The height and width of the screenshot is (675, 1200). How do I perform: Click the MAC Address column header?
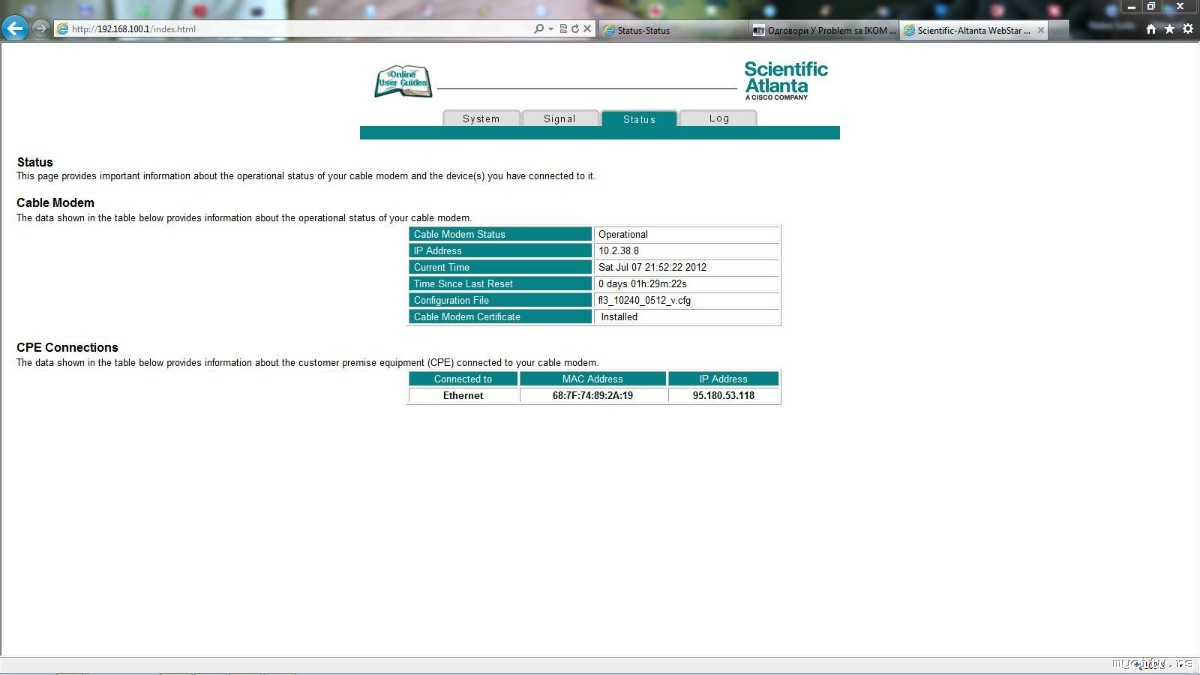(x=593, y=379)
